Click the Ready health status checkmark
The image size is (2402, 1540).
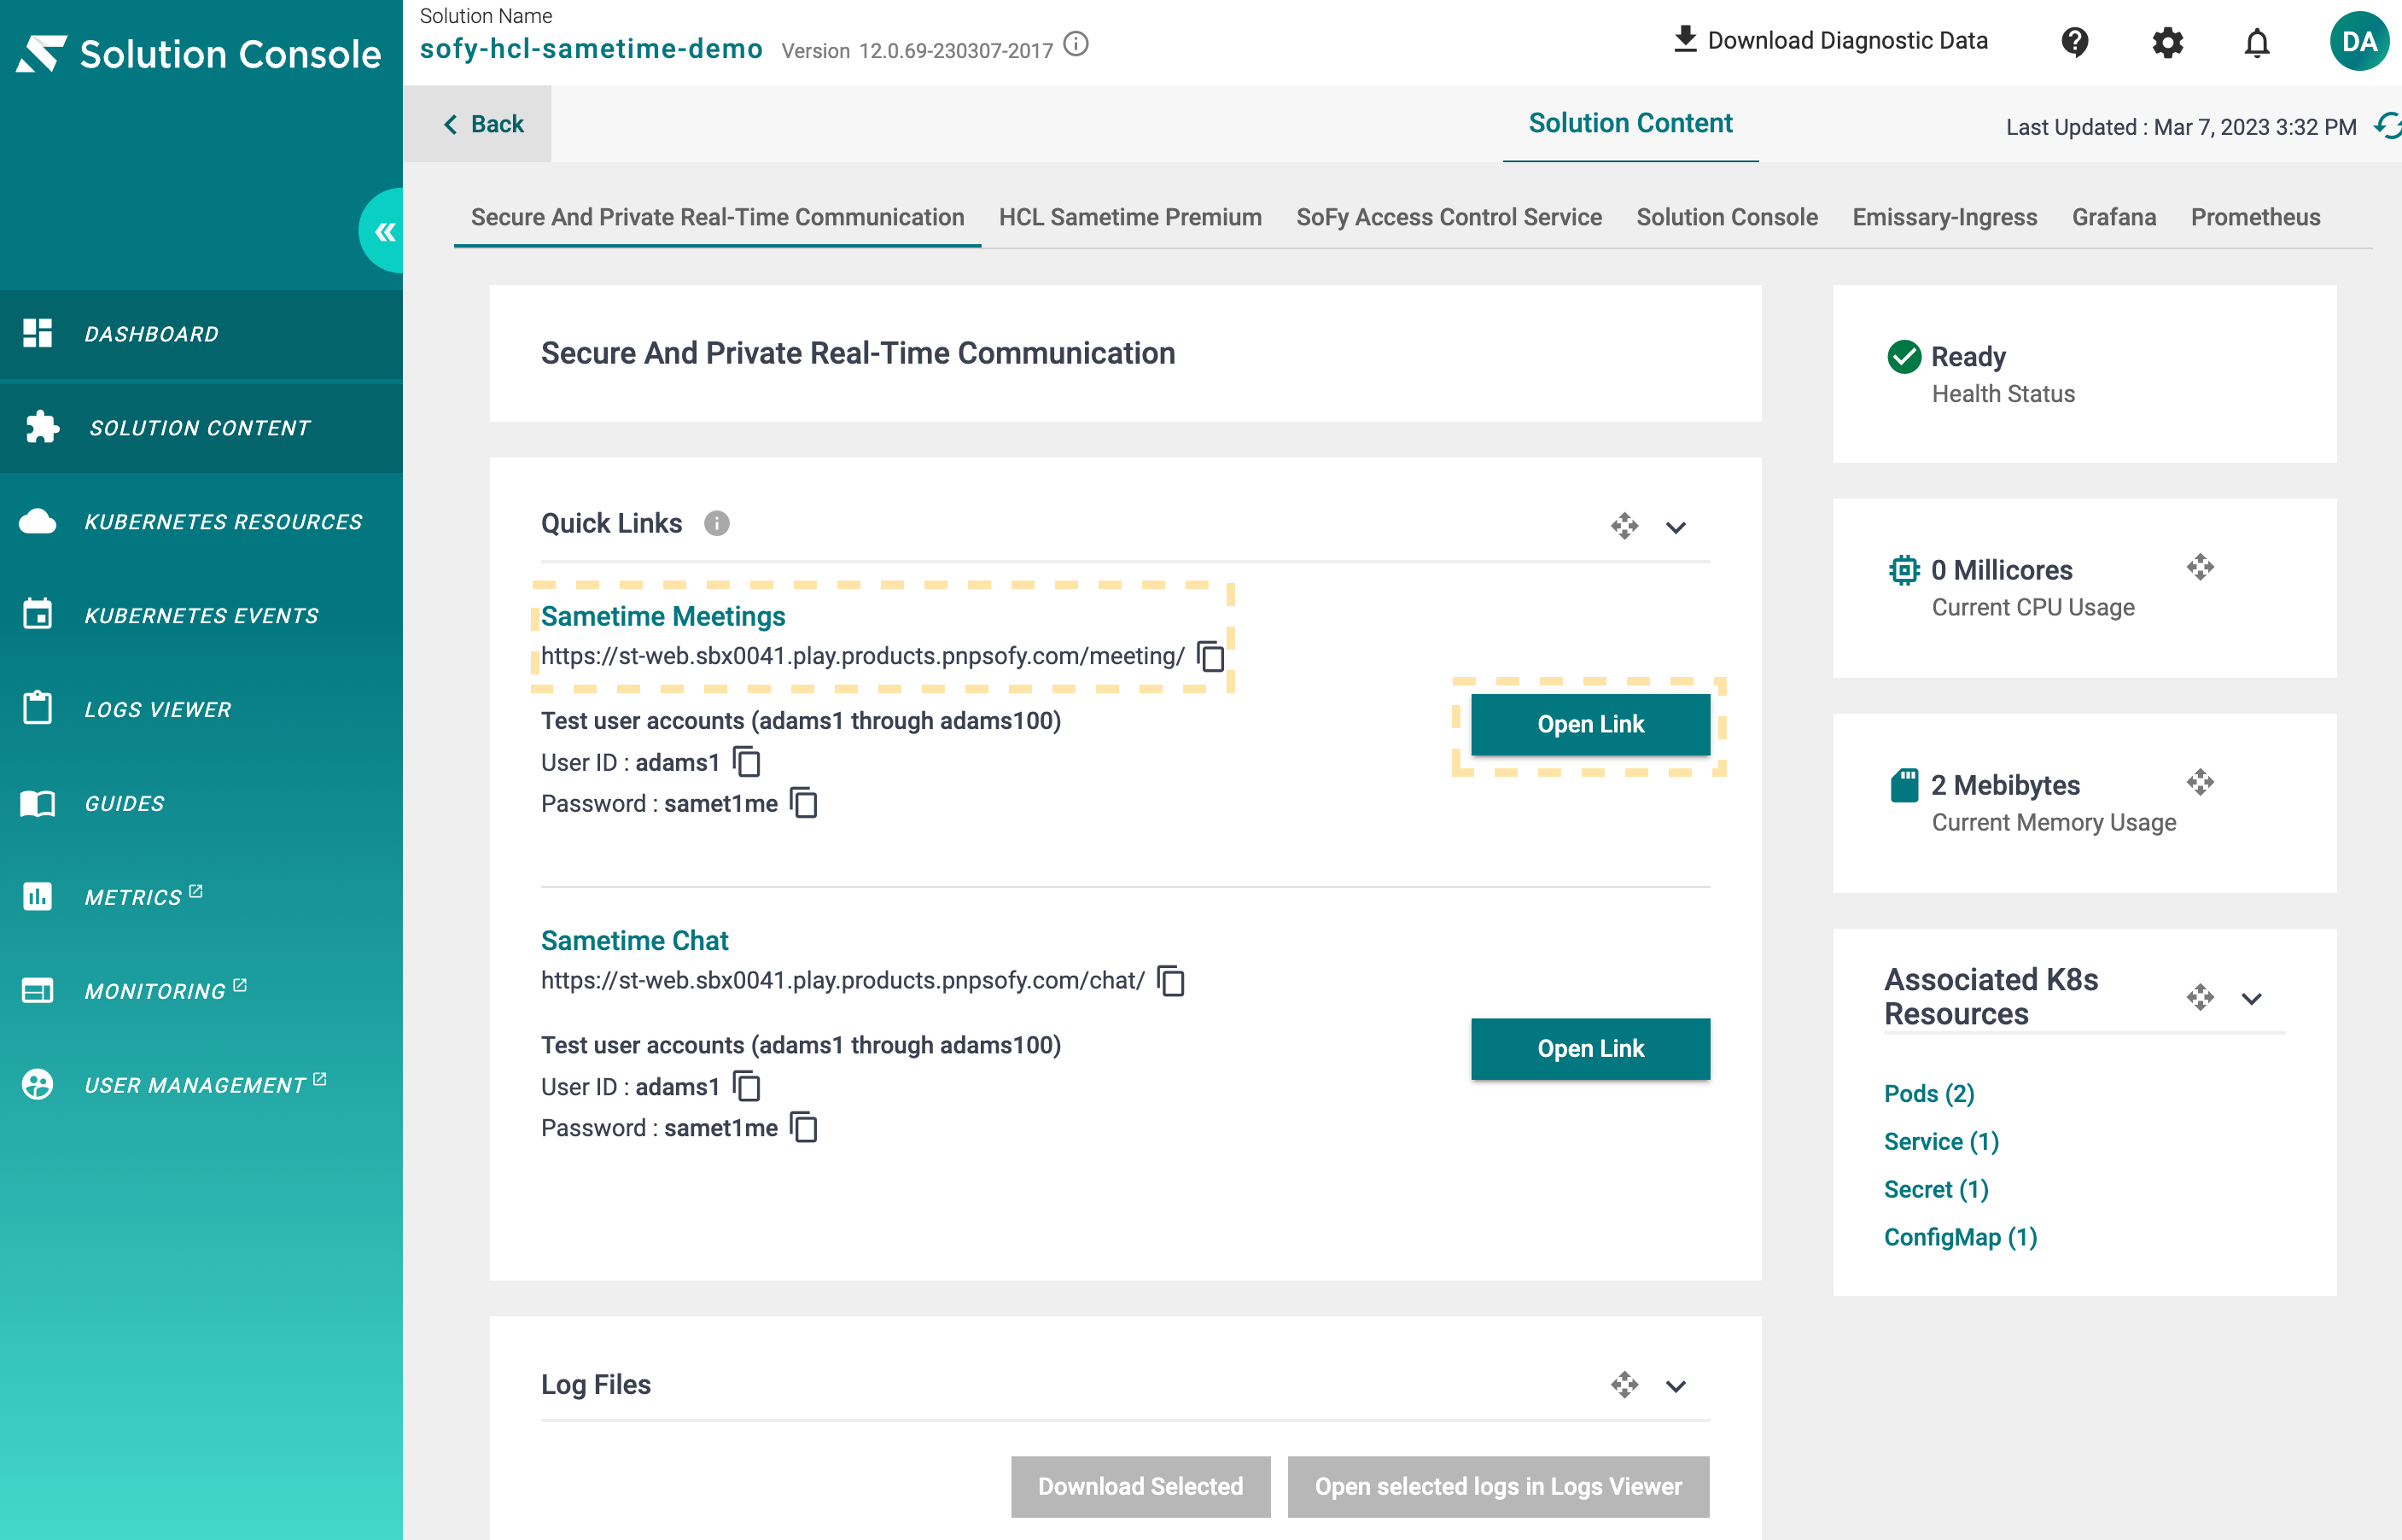(1904, 357)
